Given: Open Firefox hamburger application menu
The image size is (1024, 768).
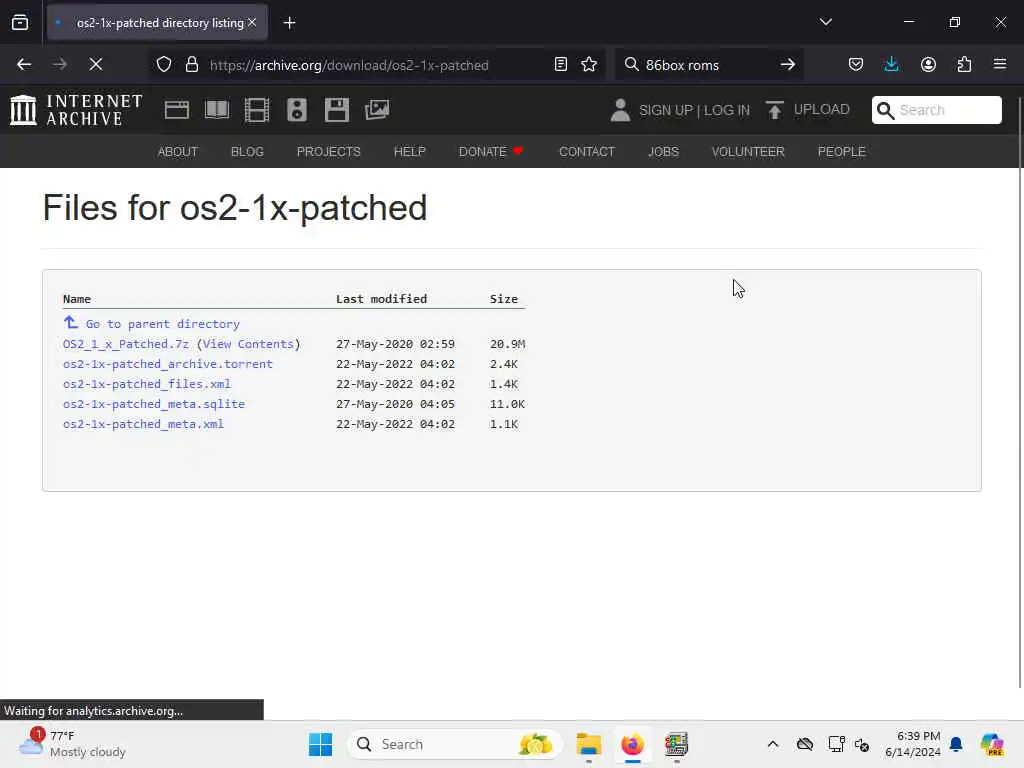Looking at the screenshot, I should (x=1000, y=64).
